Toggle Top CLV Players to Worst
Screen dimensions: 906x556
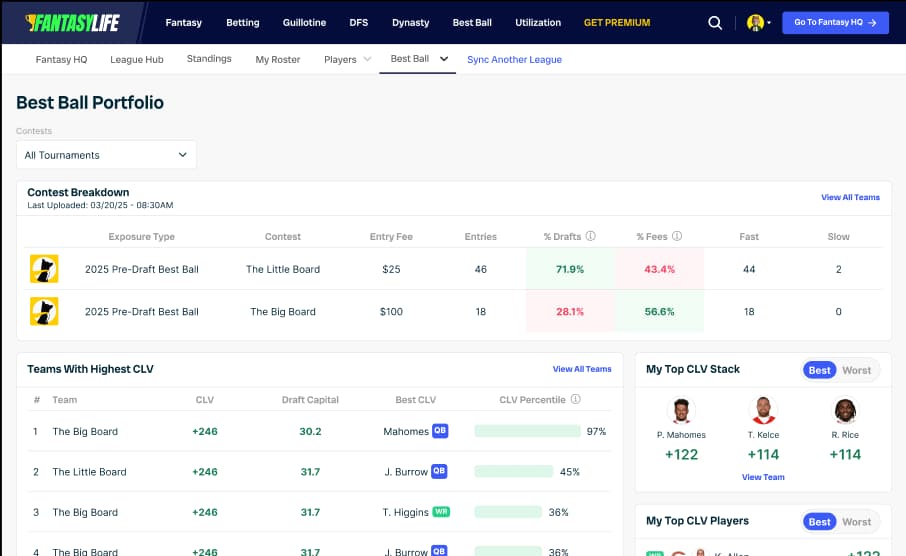856,522
